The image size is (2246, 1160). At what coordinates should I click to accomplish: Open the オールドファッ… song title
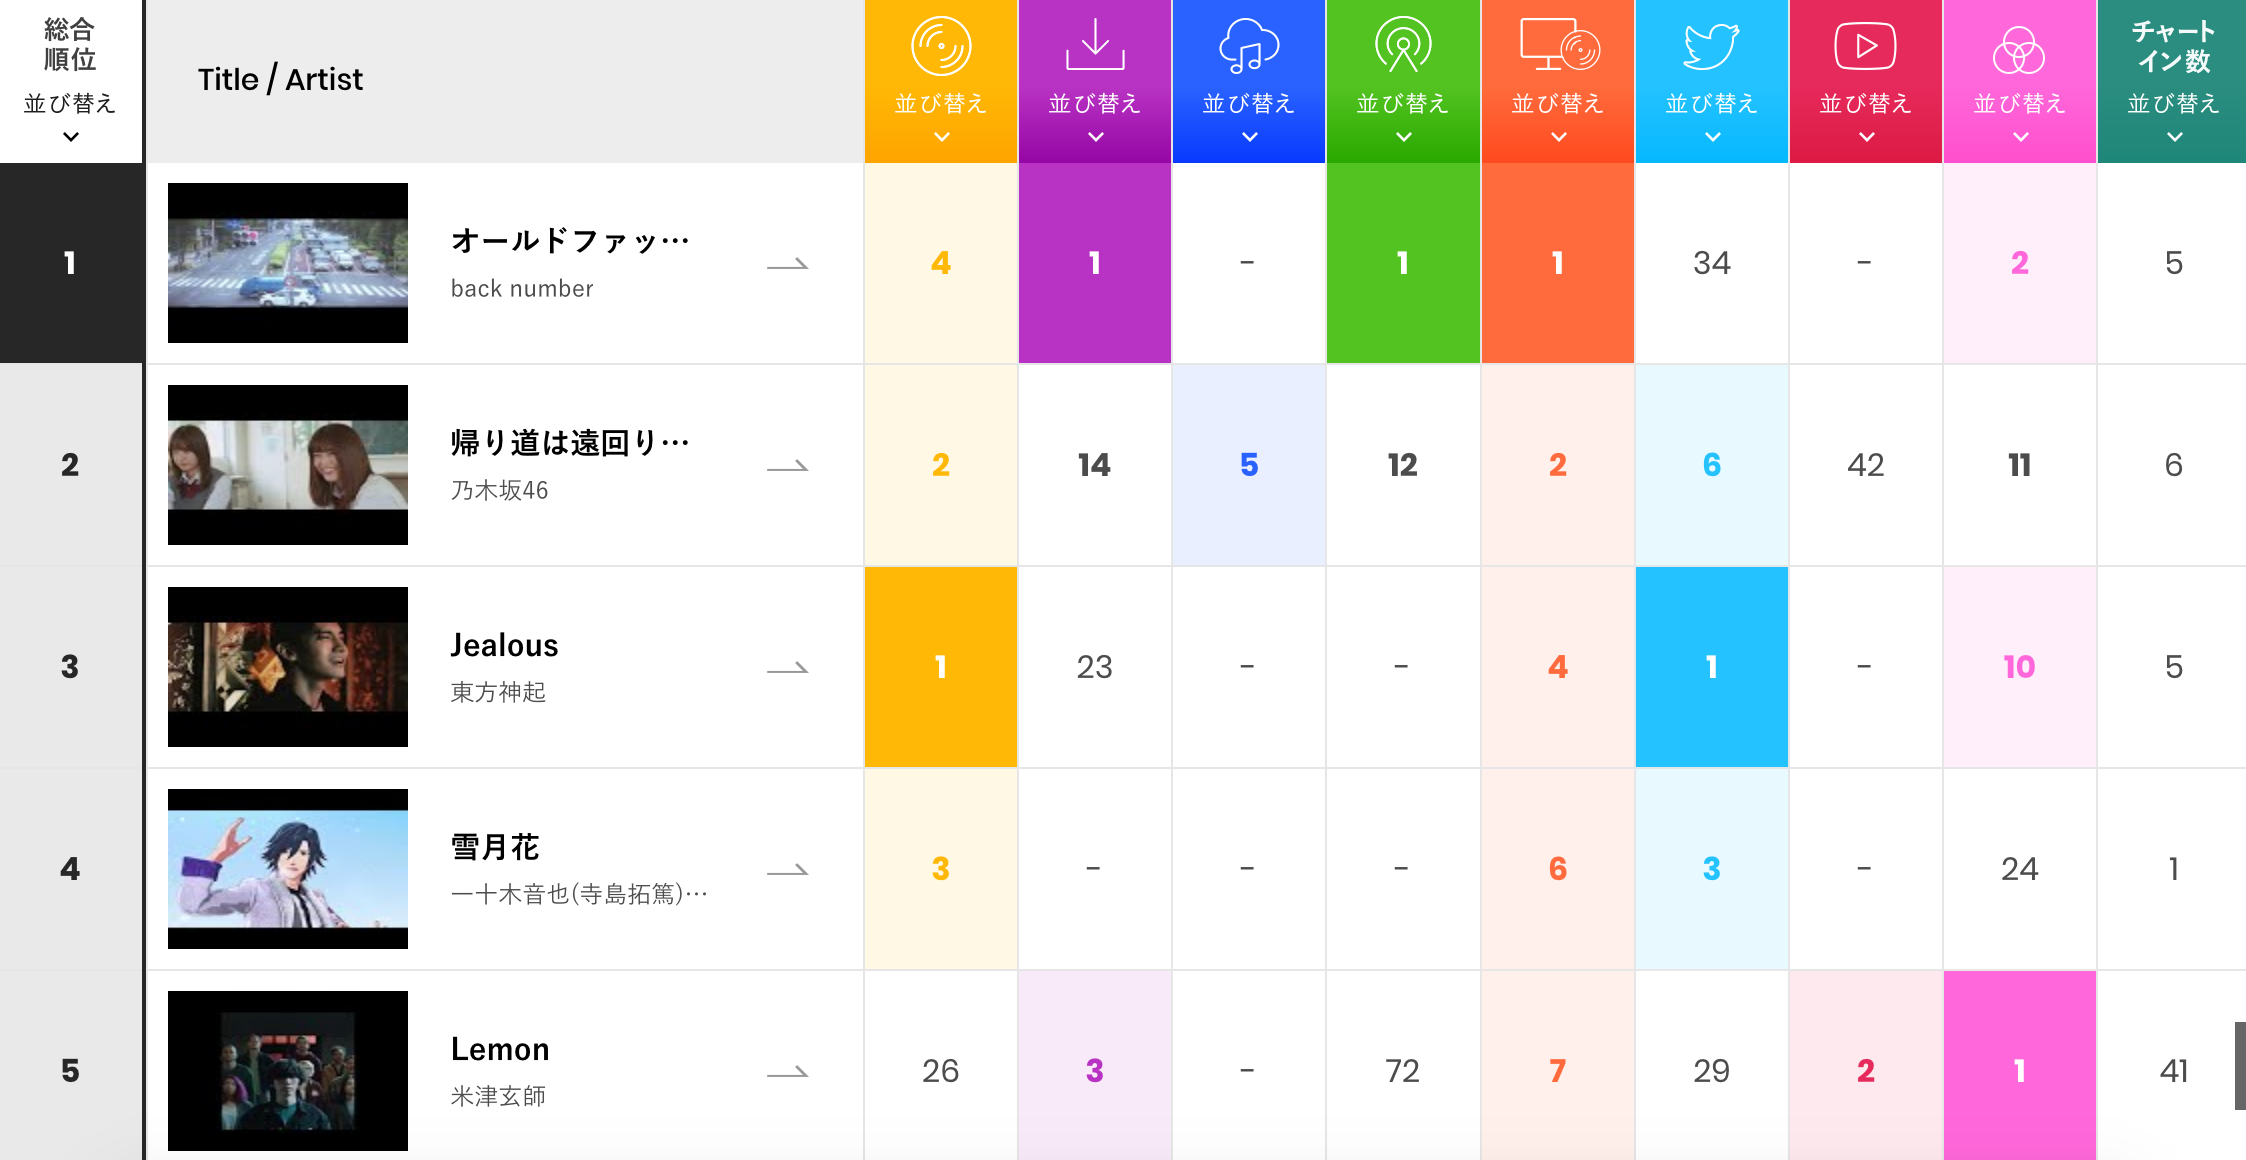[570, 241]
